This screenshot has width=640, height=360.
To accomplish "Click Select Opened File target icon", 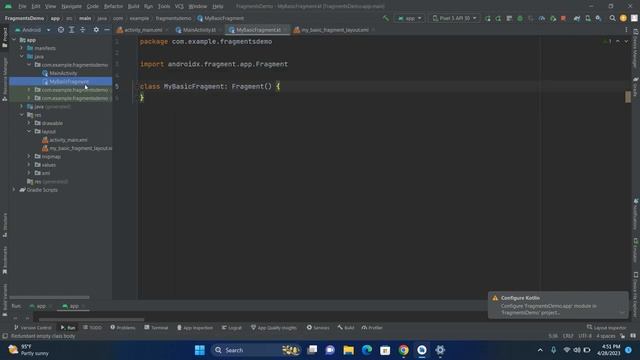I will [x=61, y=30].
